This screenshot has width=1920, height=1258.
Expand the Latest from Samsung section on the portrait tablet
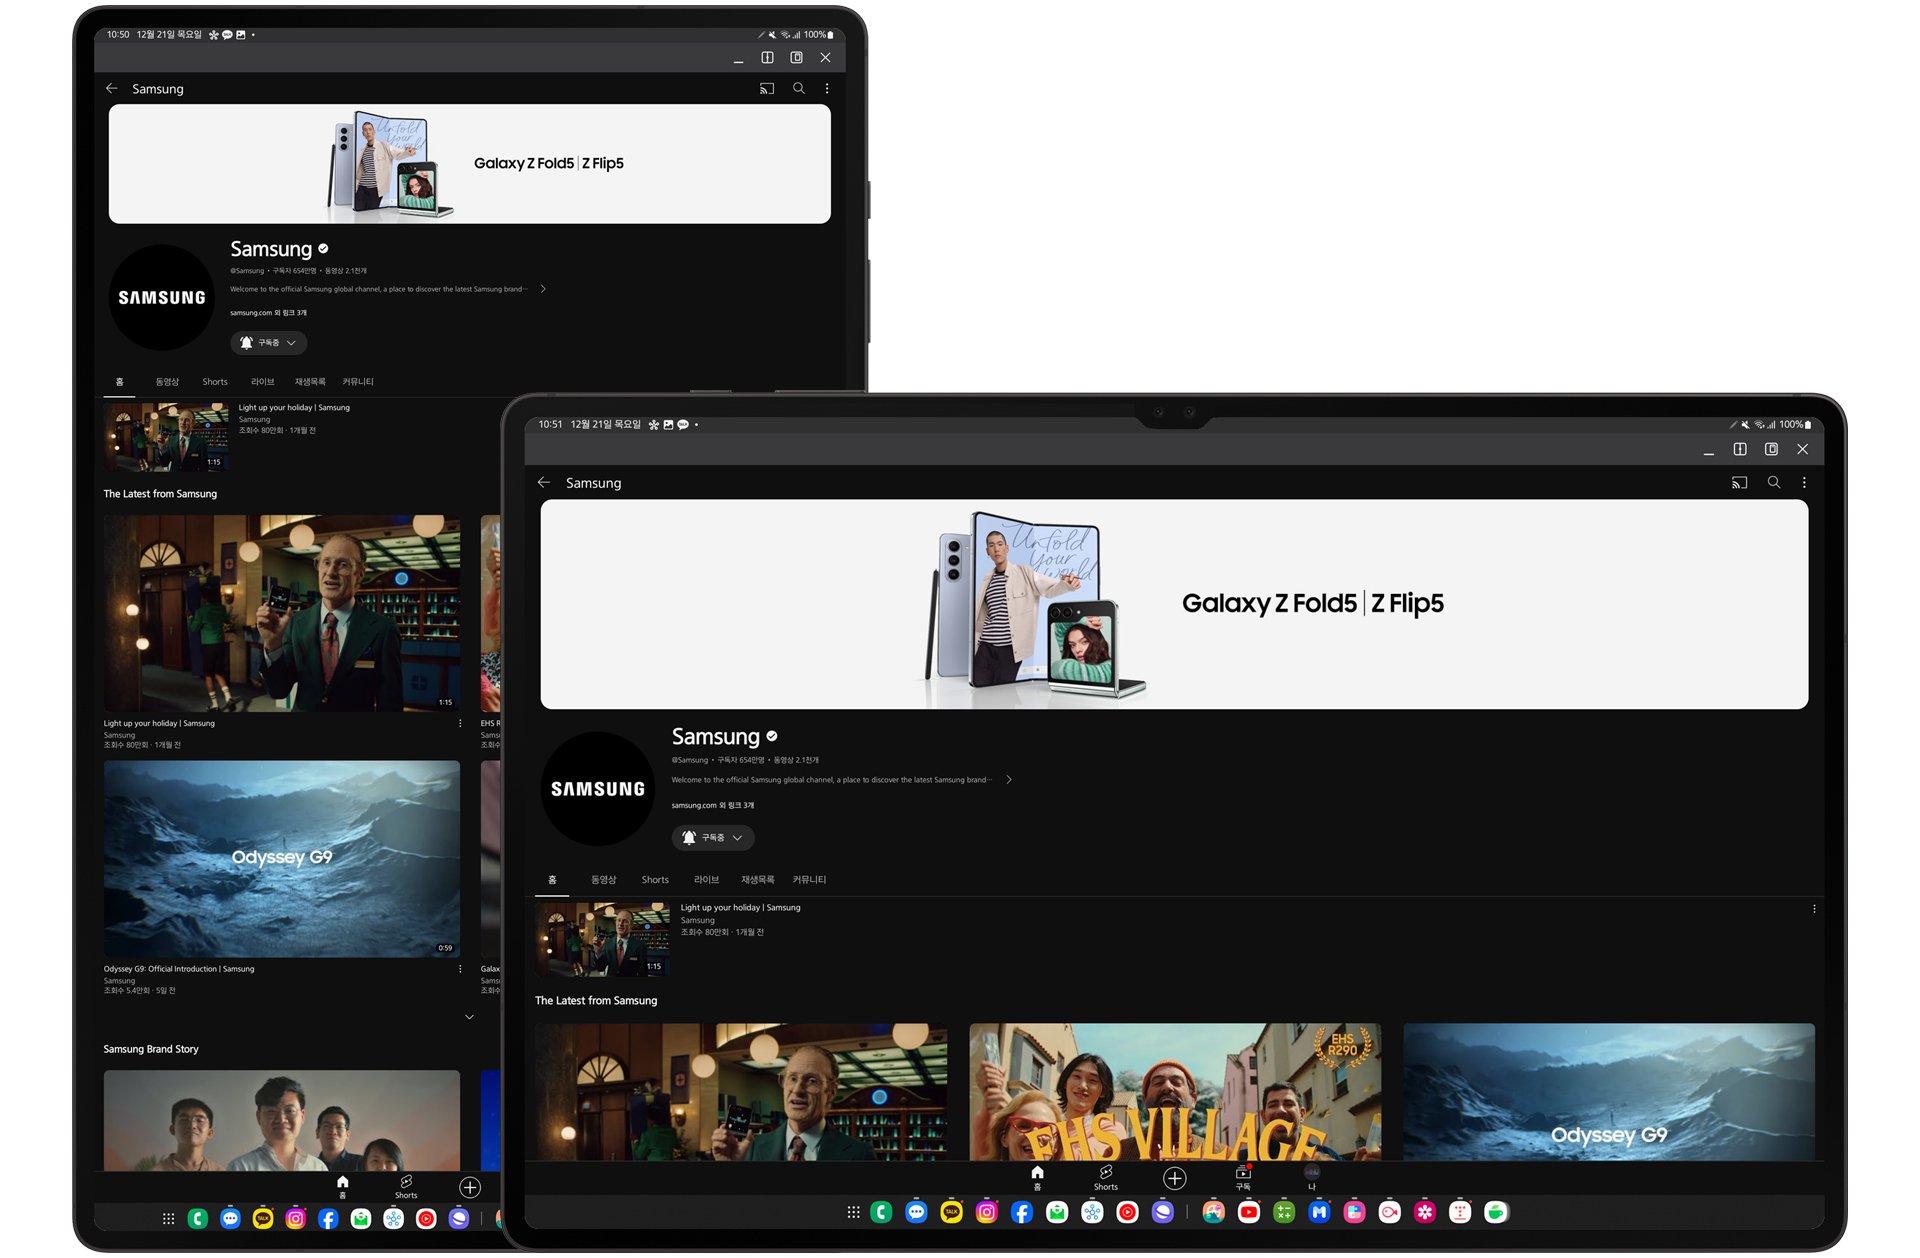click(x=469, y=1017)
